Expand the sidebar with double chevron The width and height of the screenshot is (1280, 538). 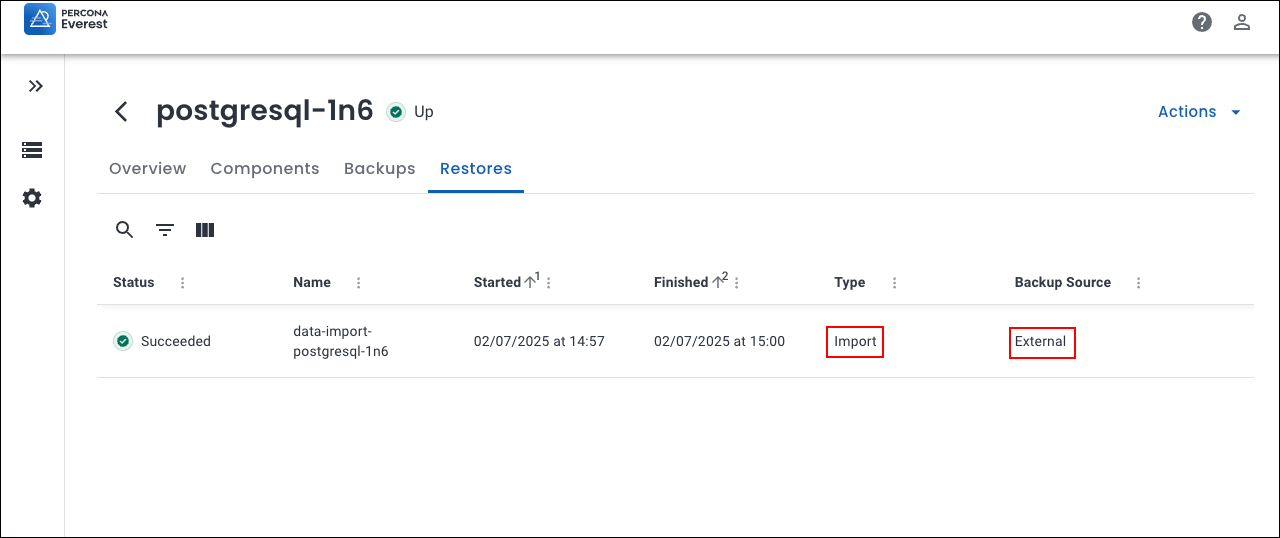pyautogui.click(x=36, y=86)
